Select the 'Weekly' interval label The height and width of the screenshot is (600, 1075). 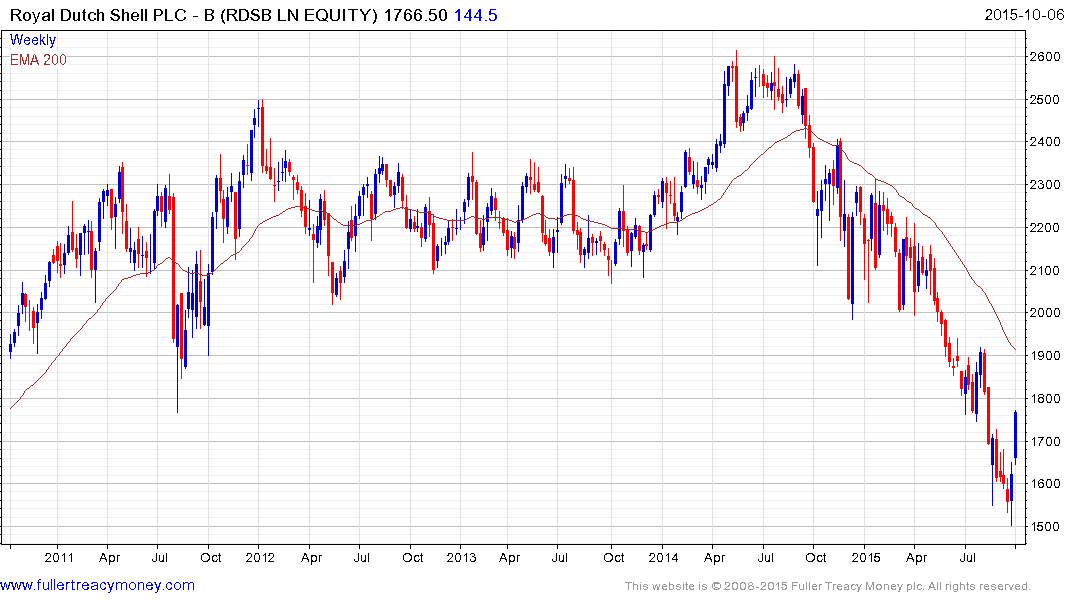point(33,40)
